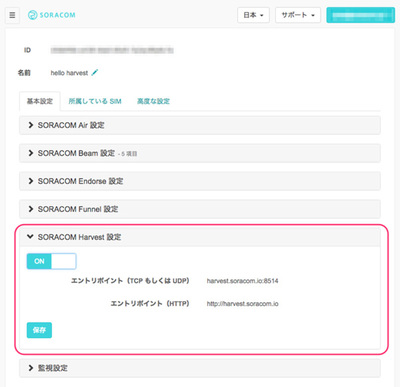Screen dimensions: 400x387
Task: Expand SORACOM Air 設定 section
Action: 200,125
